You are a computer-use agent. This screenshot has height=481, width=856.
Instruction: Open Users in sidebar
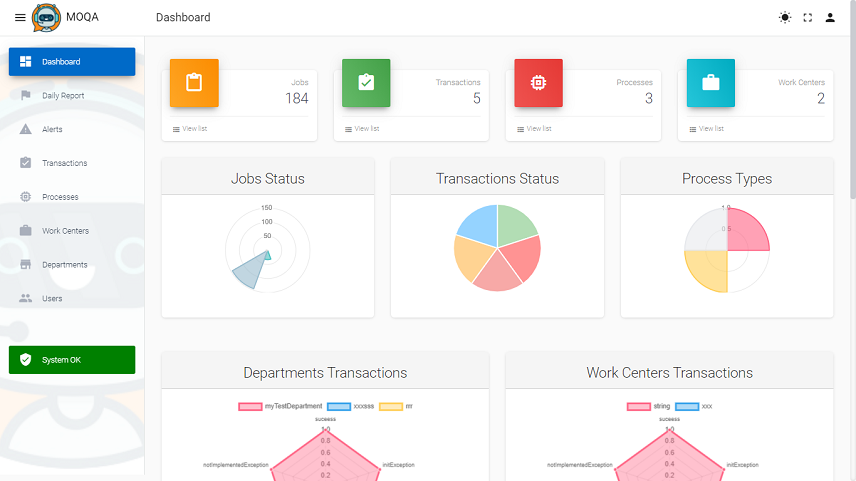point(72,299)
